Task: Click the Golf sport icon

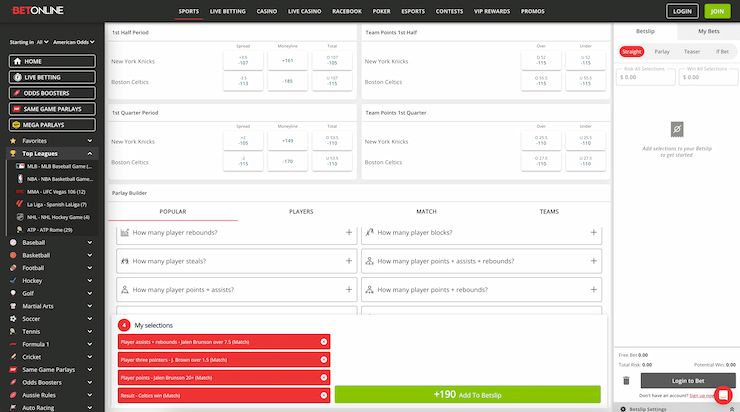Action: click(x=13, y=293)
